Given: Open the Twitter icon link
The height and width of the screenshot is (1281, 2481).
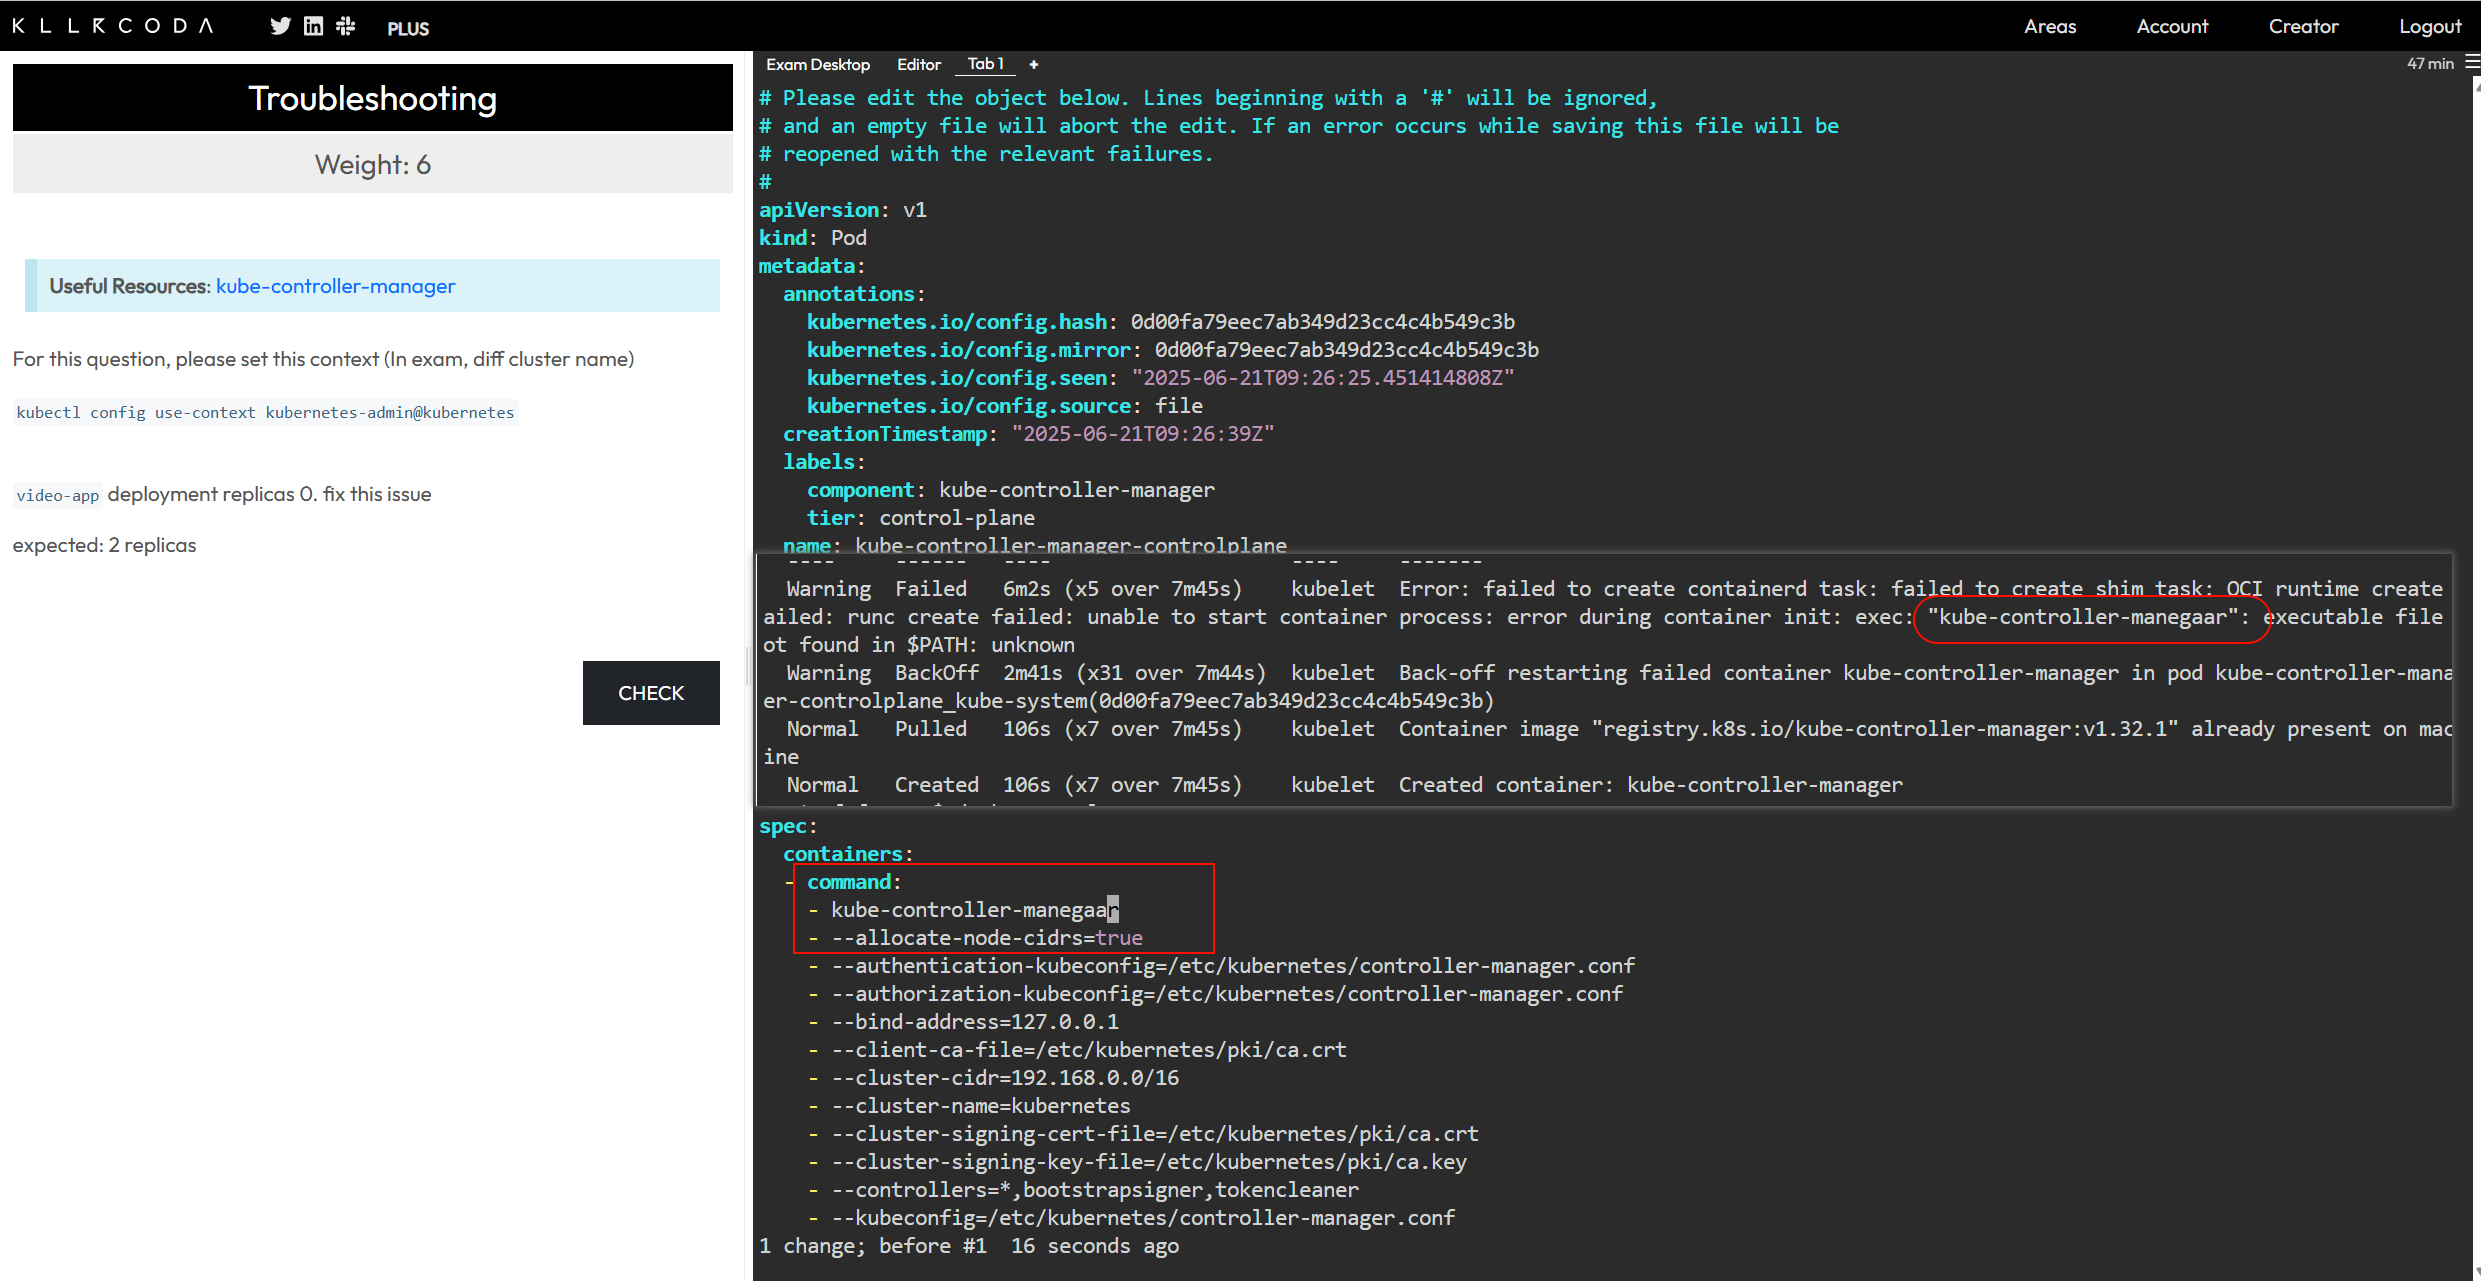Looking at the screenshot, I should (x=280, y=27).
